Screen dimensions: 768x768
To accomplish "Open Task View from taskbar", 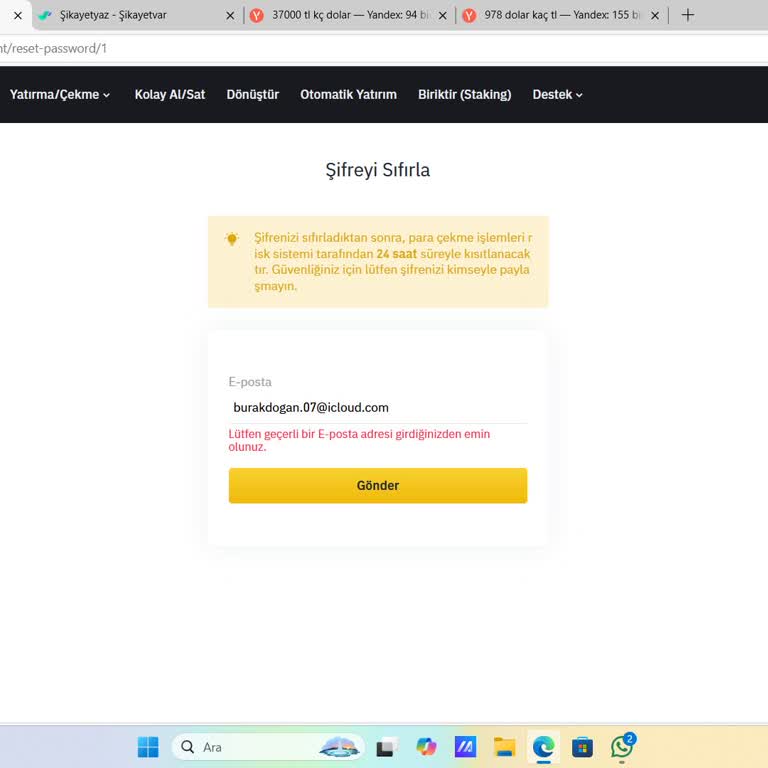I will point(386,747).
